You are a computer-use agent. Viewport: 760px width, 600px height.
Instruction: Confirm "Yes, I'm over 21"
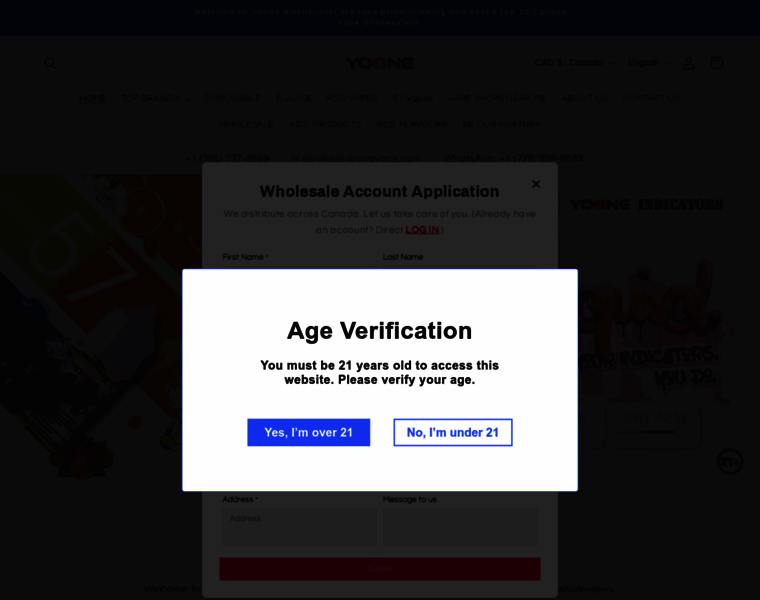(x=308, y=432)
